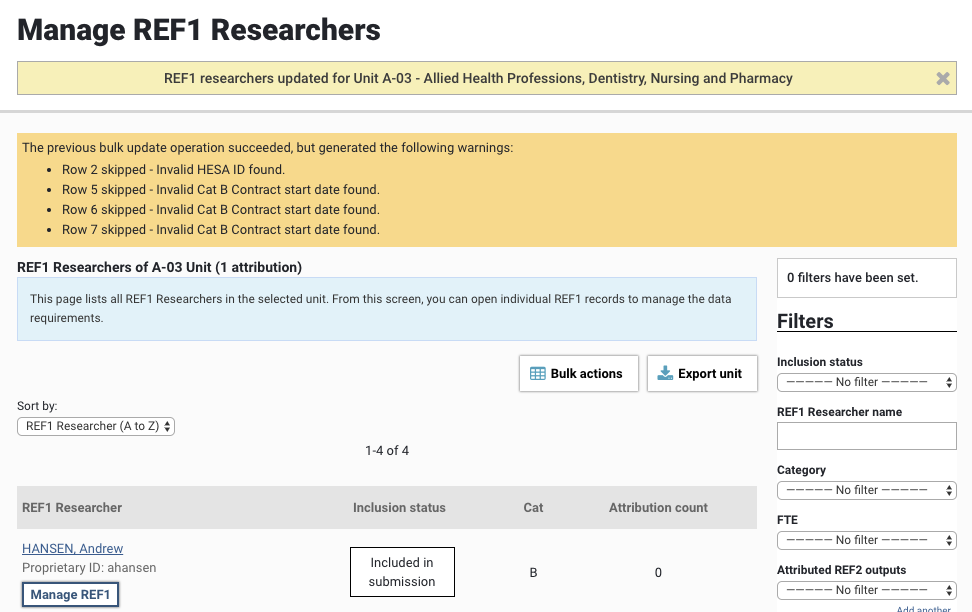Open the Attributed REF2 outputs dropdown
This screenshot has height=612, width=972.
[866, 590]
